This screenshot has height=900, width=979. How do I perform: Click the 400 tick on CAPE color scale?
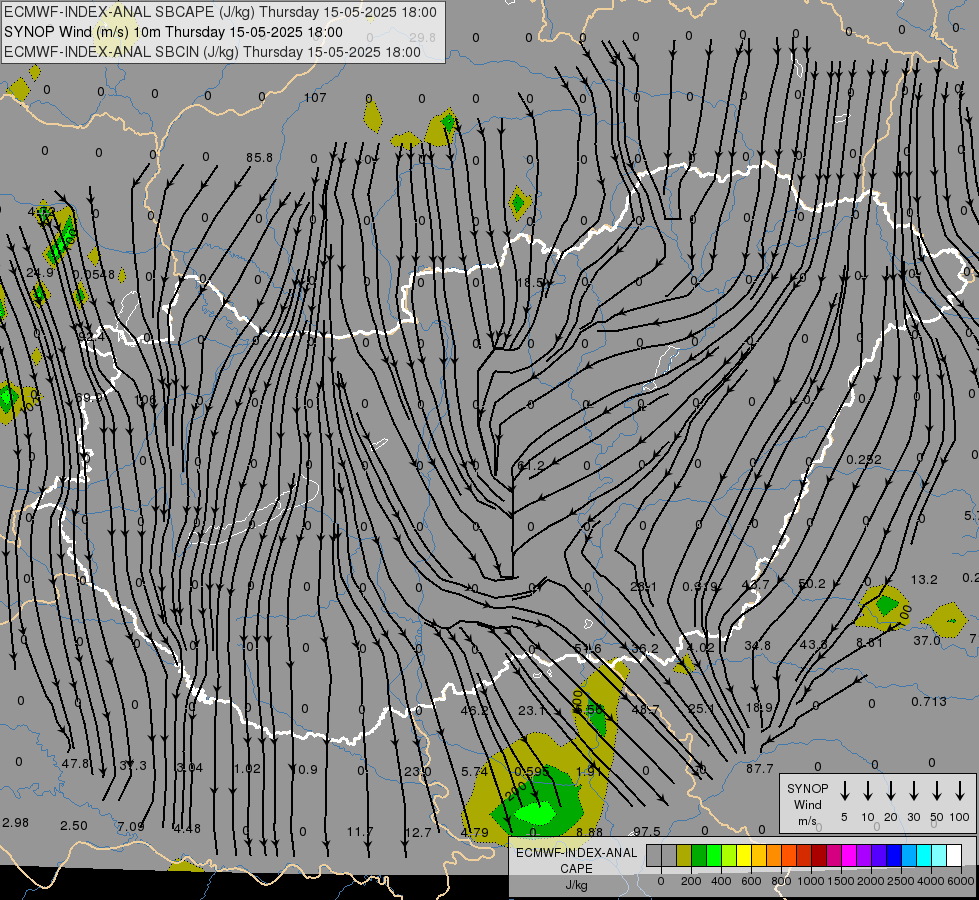click(x=721, y=881)
